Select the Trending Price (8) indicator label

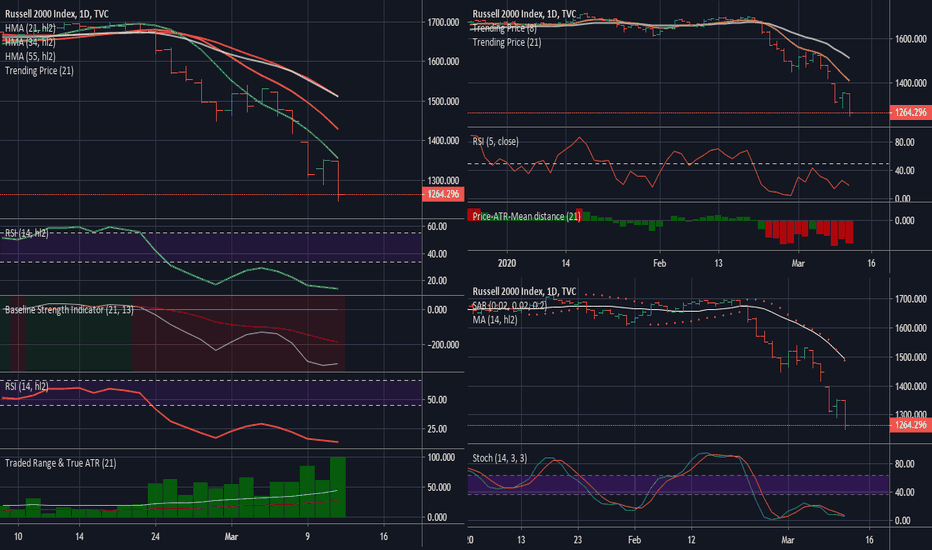pyautogui.click(x=505, y=28)
